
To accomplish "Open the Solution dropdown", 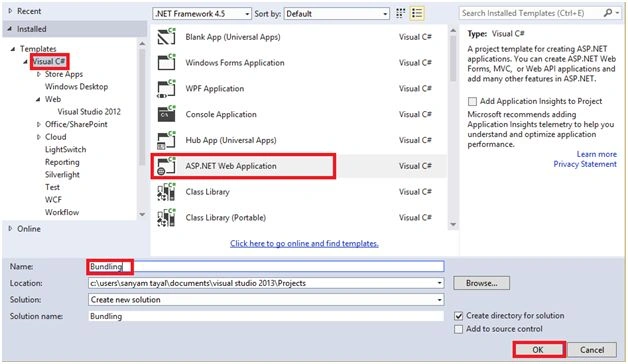I will pos(439,300).
